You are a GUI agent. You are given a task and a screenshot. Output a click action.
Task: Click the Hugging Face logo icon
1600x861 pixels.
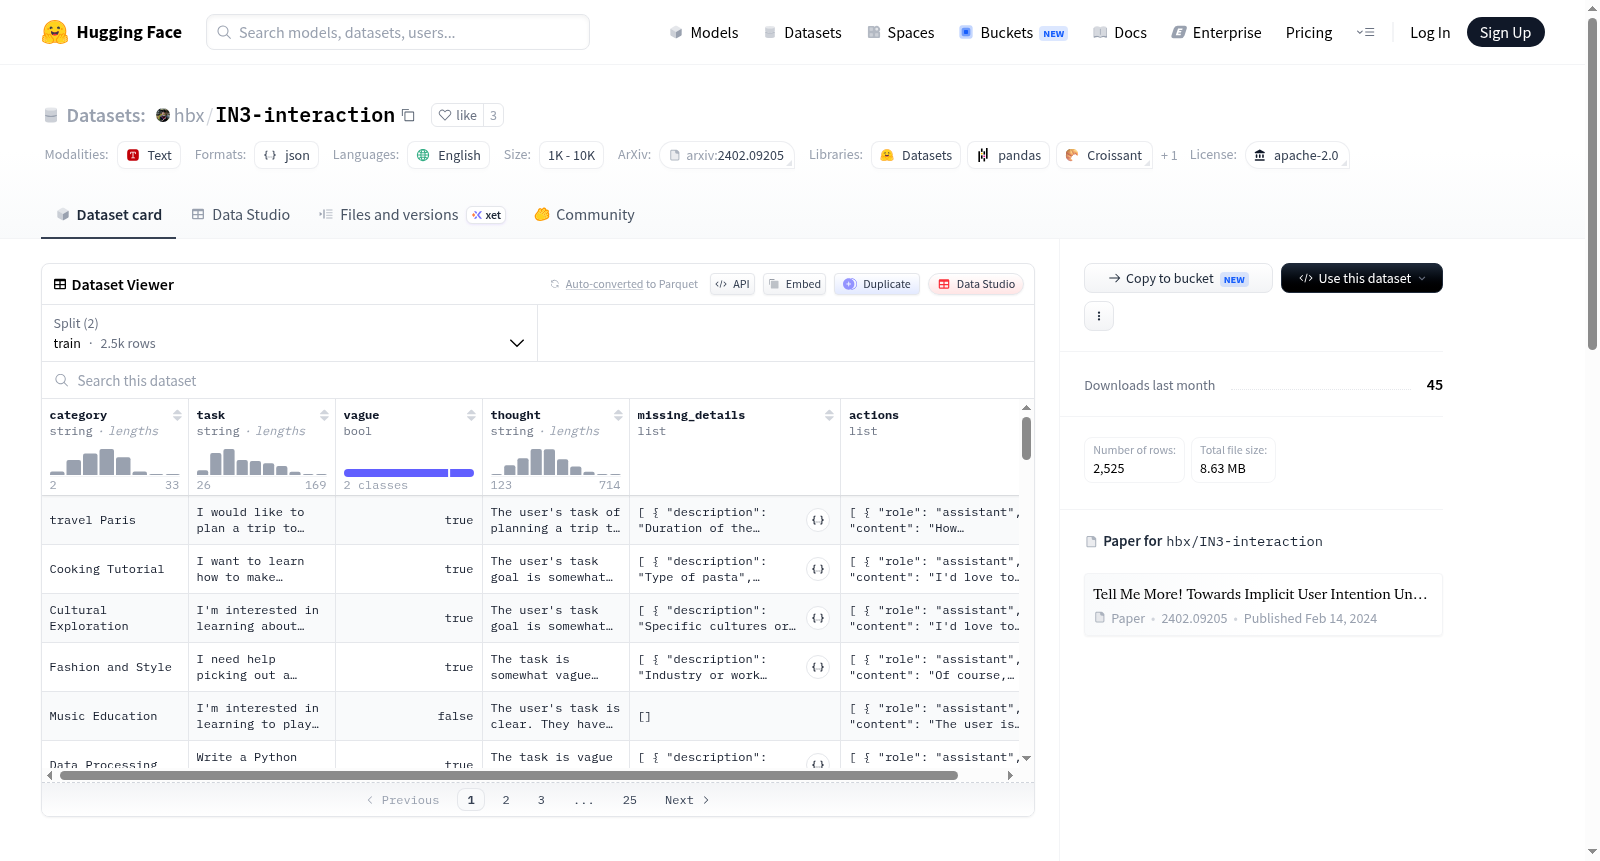tap(55, 32)
